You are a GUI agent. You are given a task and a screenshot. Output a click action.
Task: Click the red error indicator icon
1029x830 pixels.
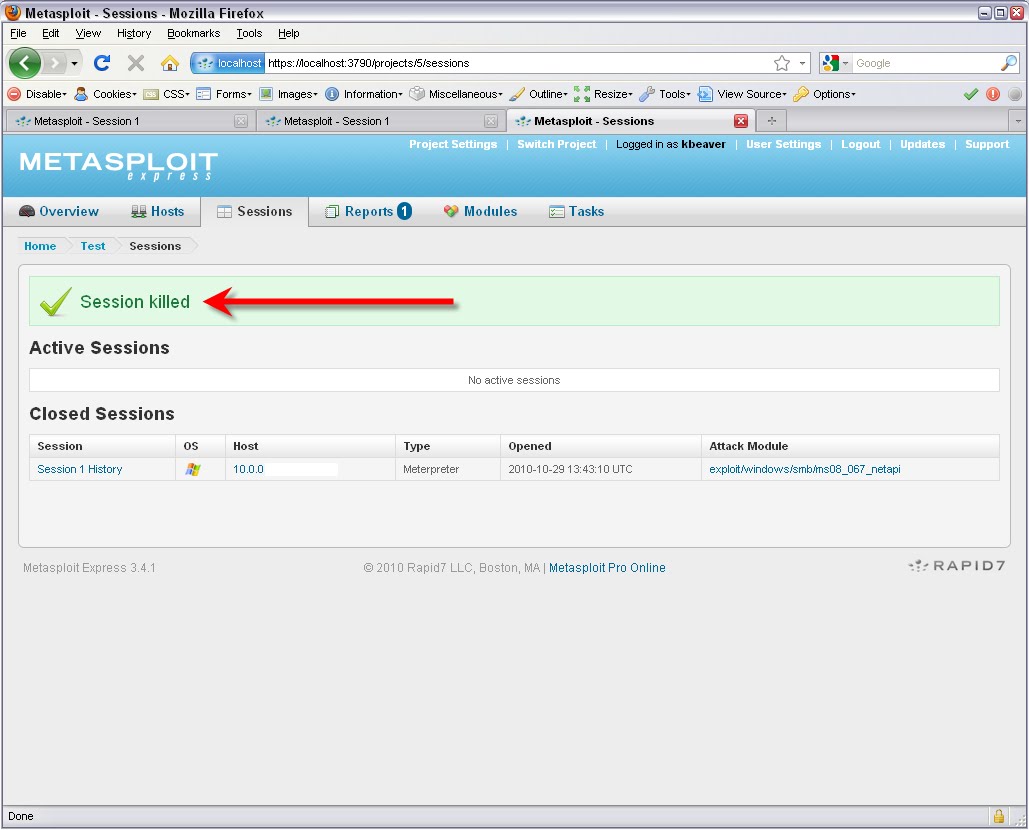click(x=993, y=94)
